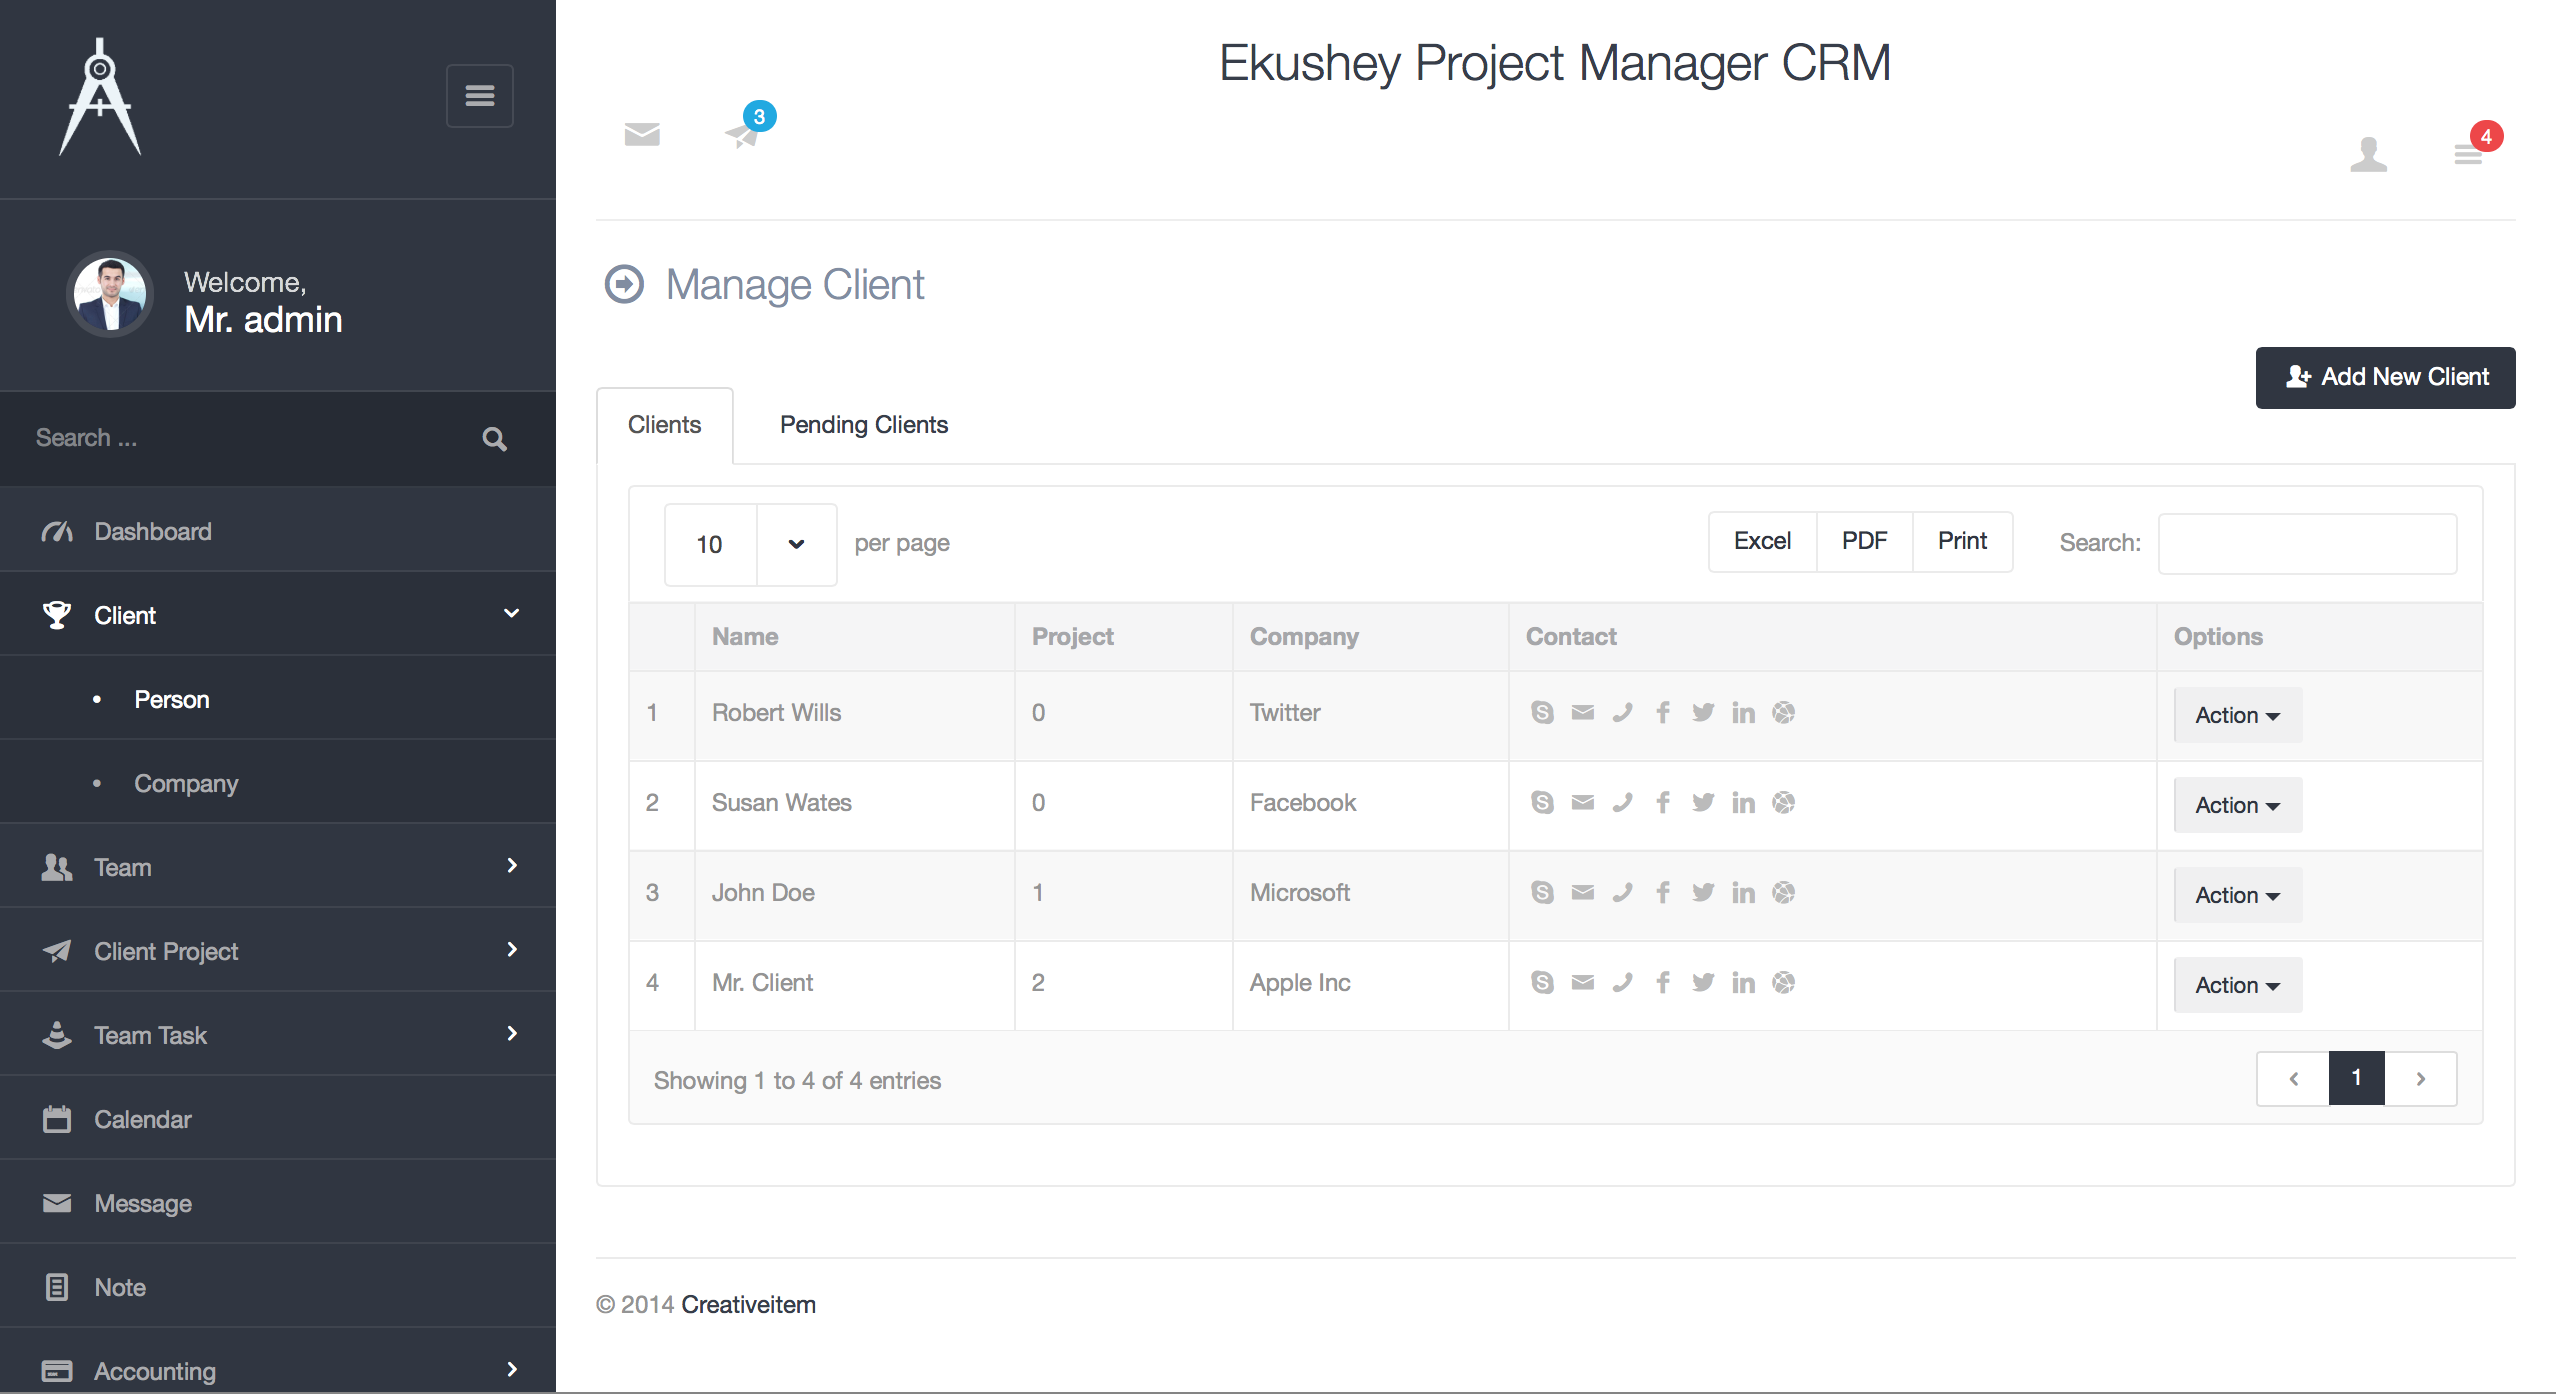2556x1394 pixels.
Task: Open the hamburger menu toggle
Action: tap(480, 96)
